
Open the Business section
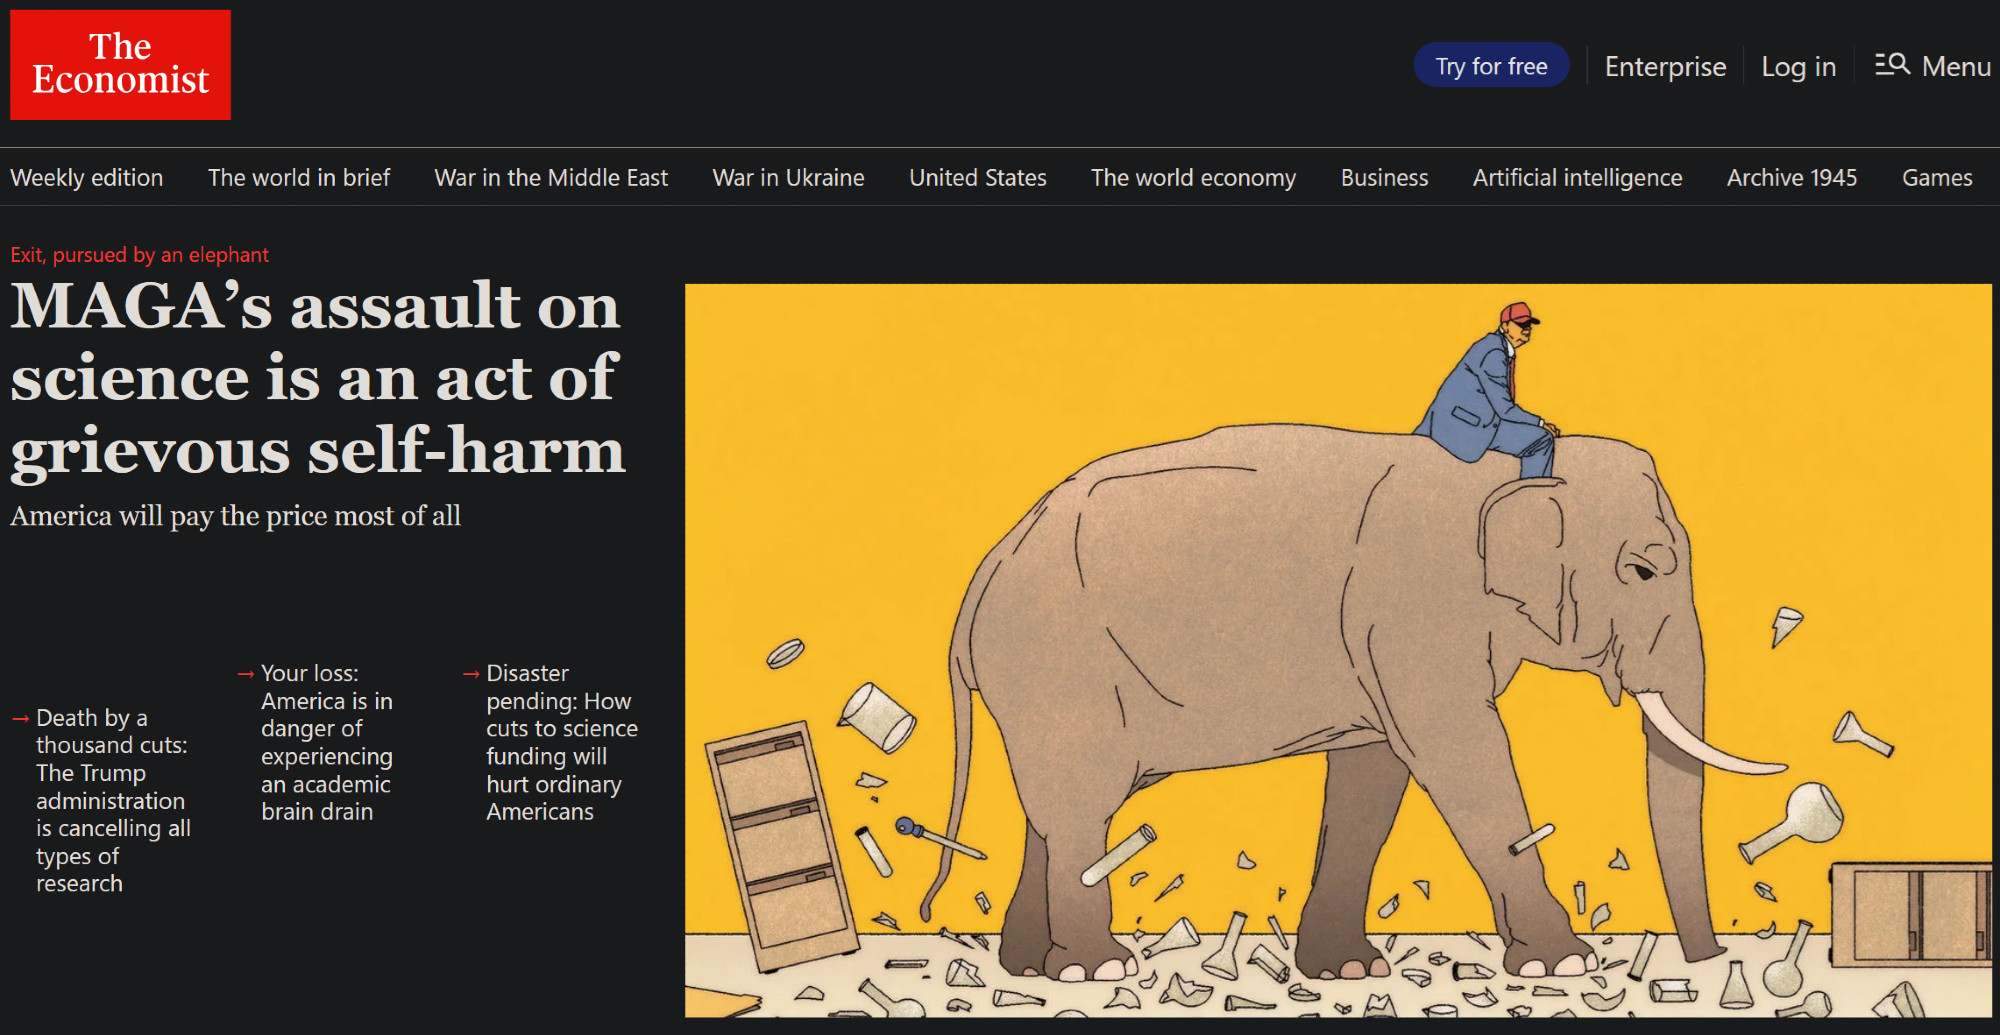click(x=1384, y=177)
